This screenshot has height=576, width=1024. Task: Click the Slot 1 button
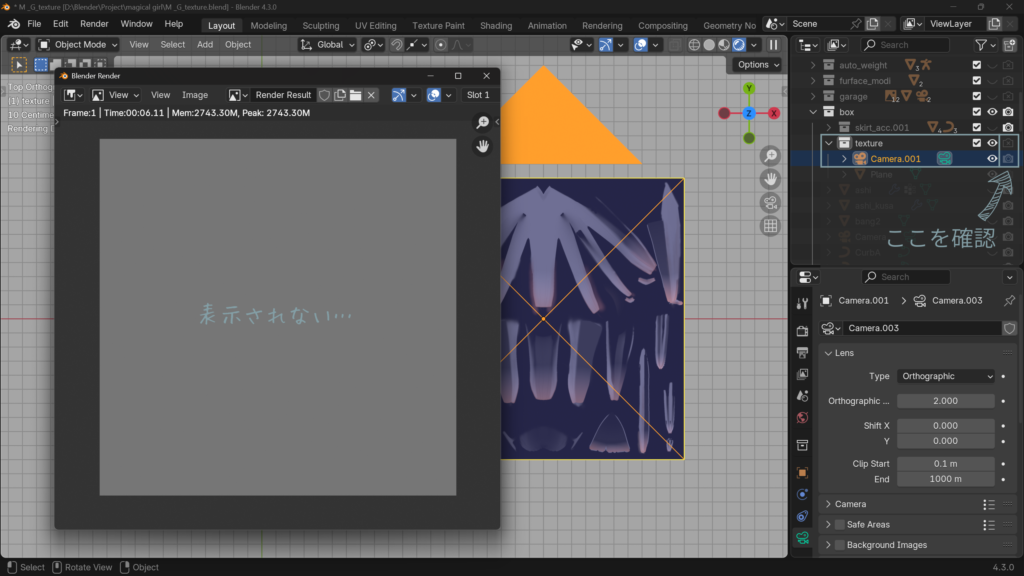[x=478, y=95]
